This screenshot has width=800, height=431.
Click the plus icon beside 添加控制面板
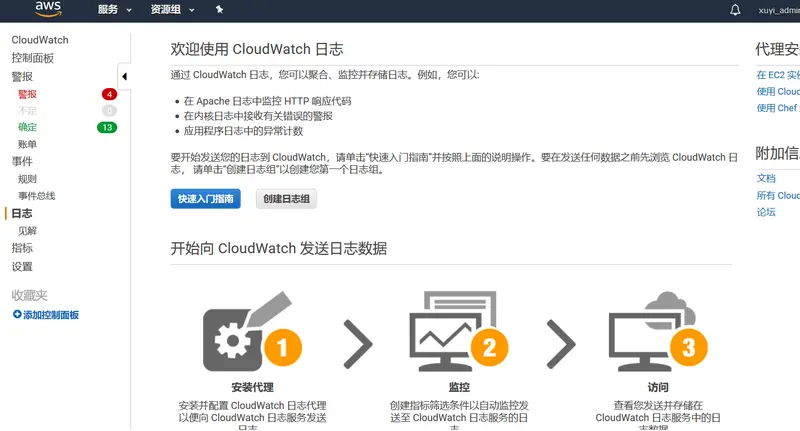point(17,314)
